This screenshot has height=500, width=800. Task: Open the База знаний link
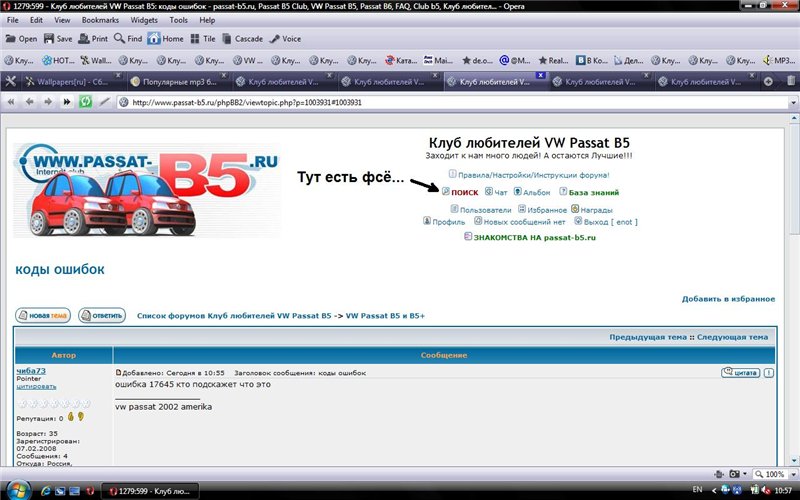pos(594,192)
